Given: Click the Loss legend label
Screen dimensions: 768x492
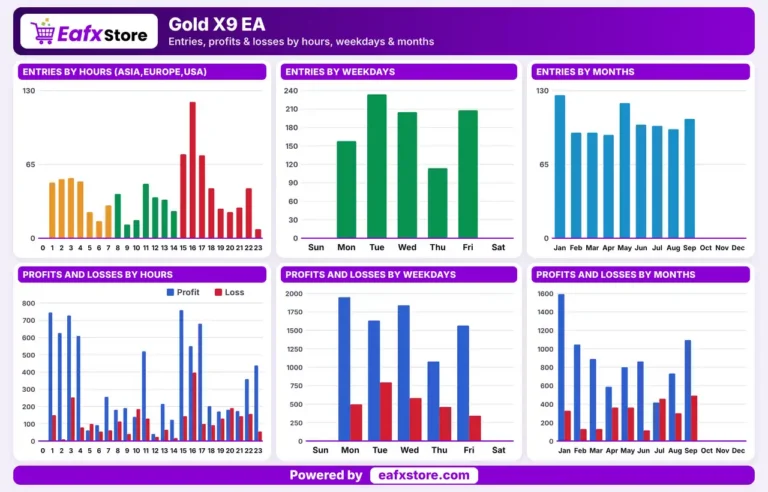Looking at the screenshot, I should [x=234, y=292].
